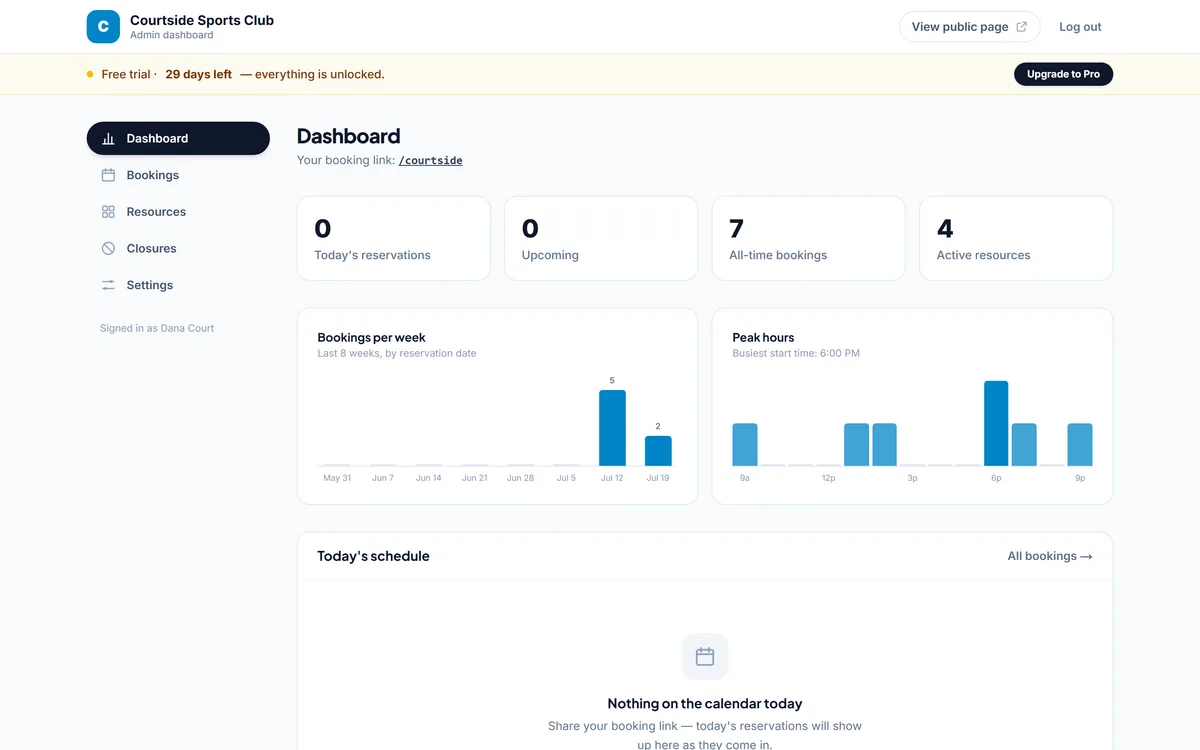Click the 'Peak hours' chart title

(x=763, y=337)
